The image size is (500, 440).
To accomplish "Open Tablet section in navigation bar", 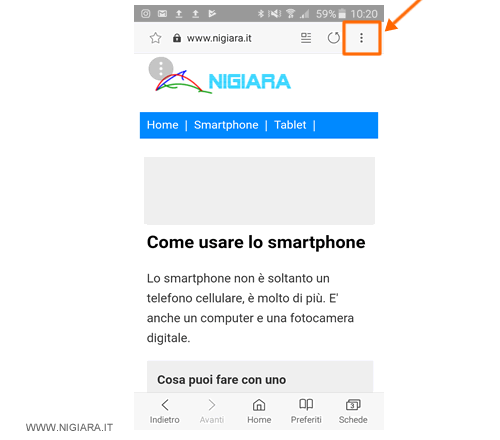I will (x=290, y=125).
